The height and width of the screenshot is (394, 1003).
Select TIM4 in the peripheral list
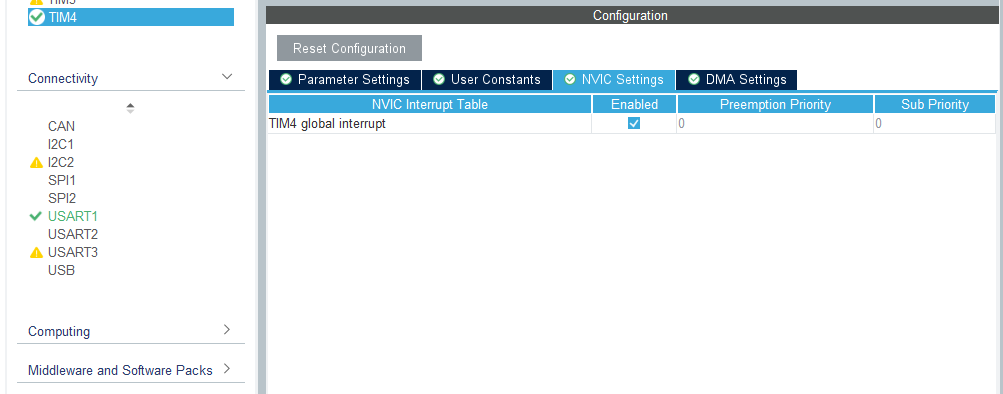coord(130,17)
